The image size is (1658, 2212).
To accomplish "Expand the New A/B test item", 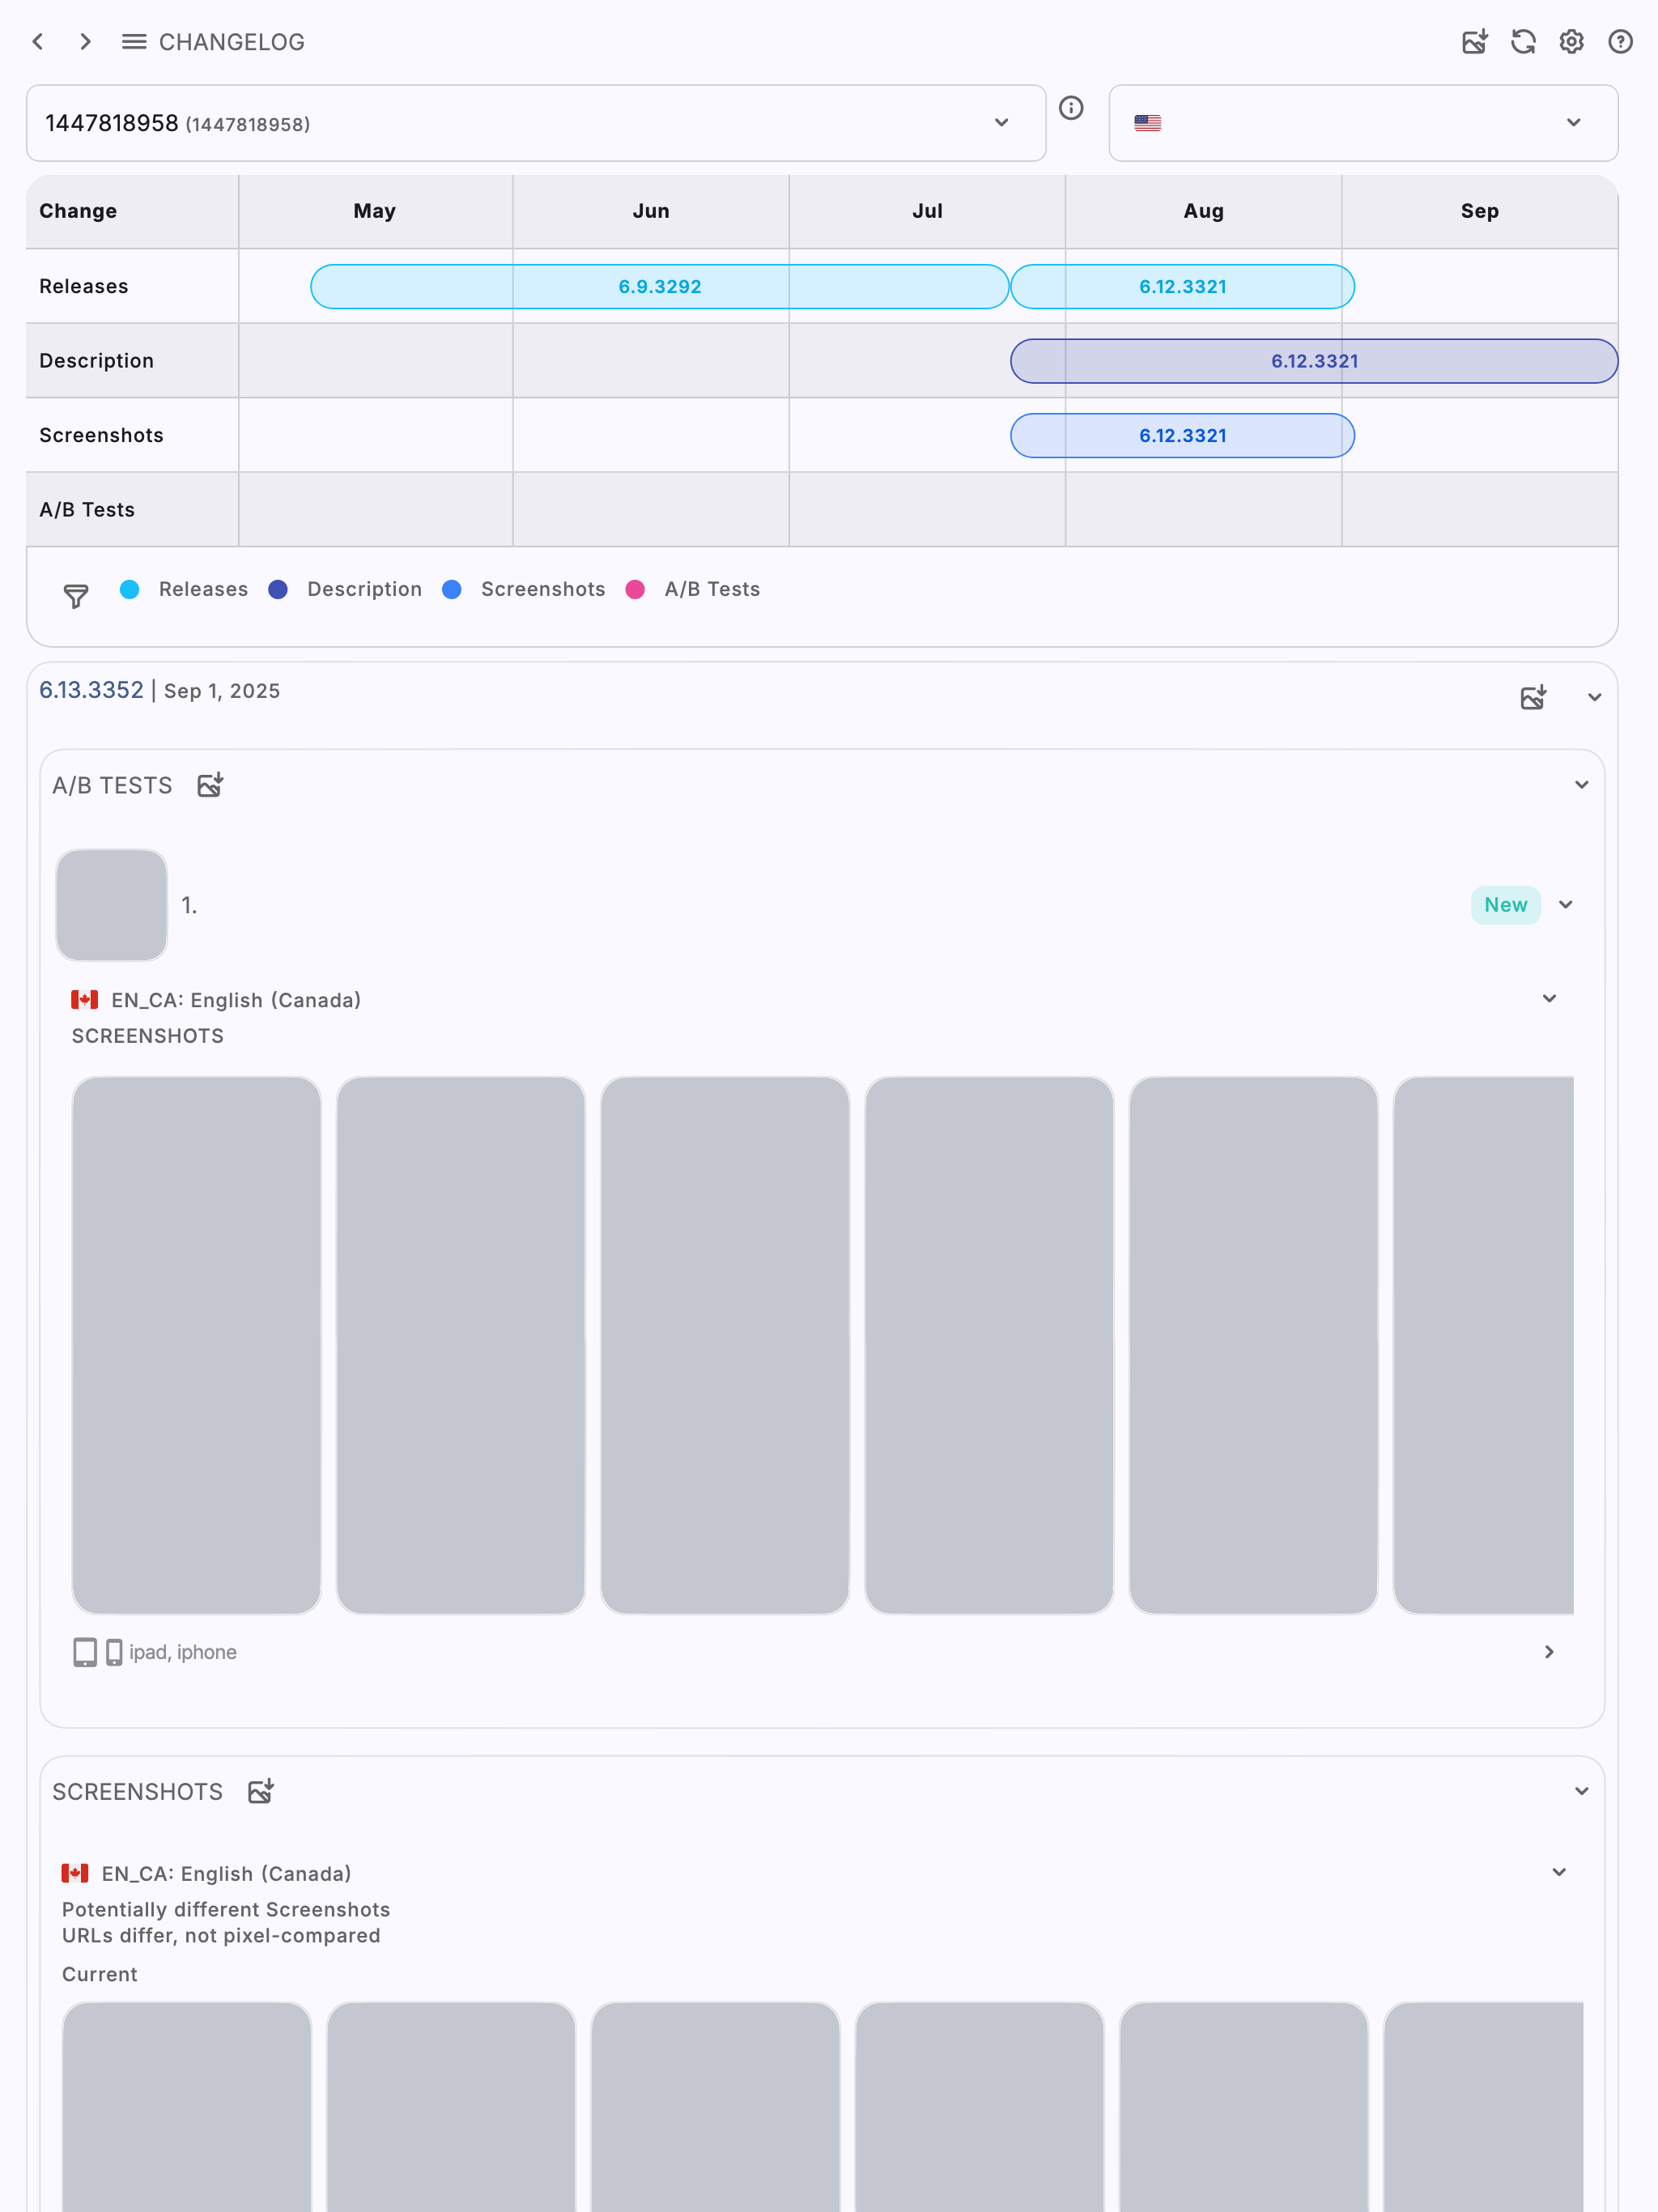I will pyautogui.click(x=1566, y=905).
